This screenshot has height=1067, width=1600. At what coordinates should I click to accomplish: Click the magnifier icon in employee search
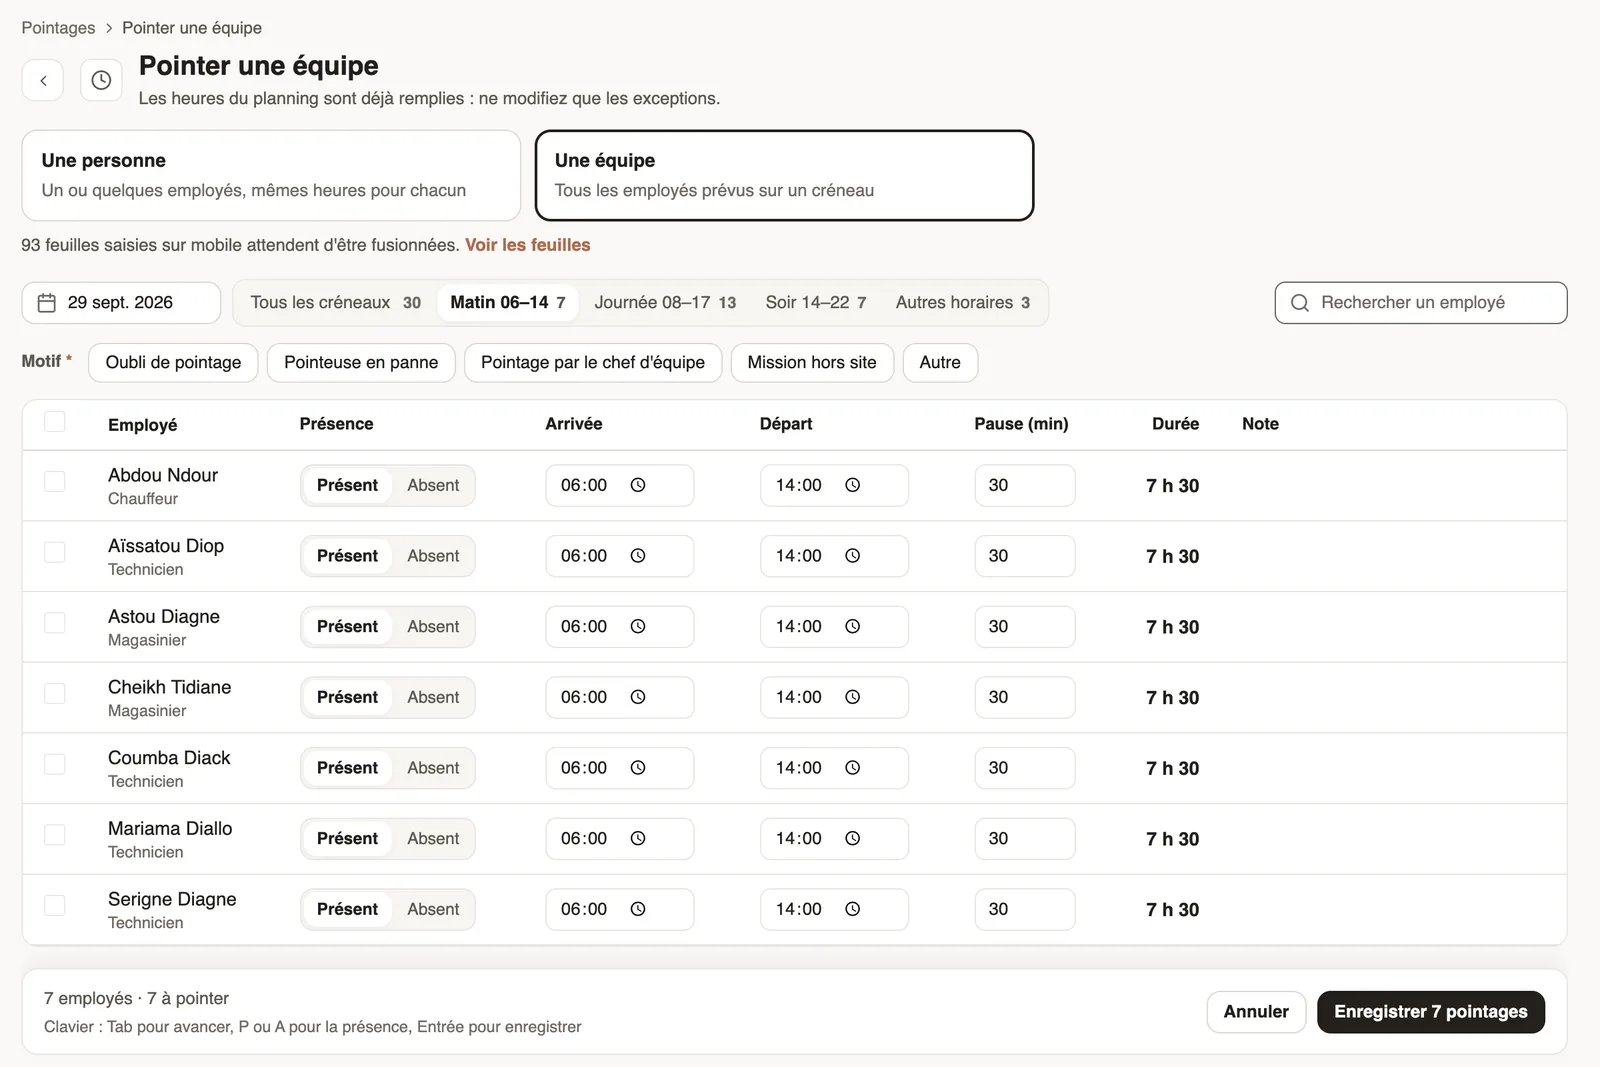tap(1300, 303)
